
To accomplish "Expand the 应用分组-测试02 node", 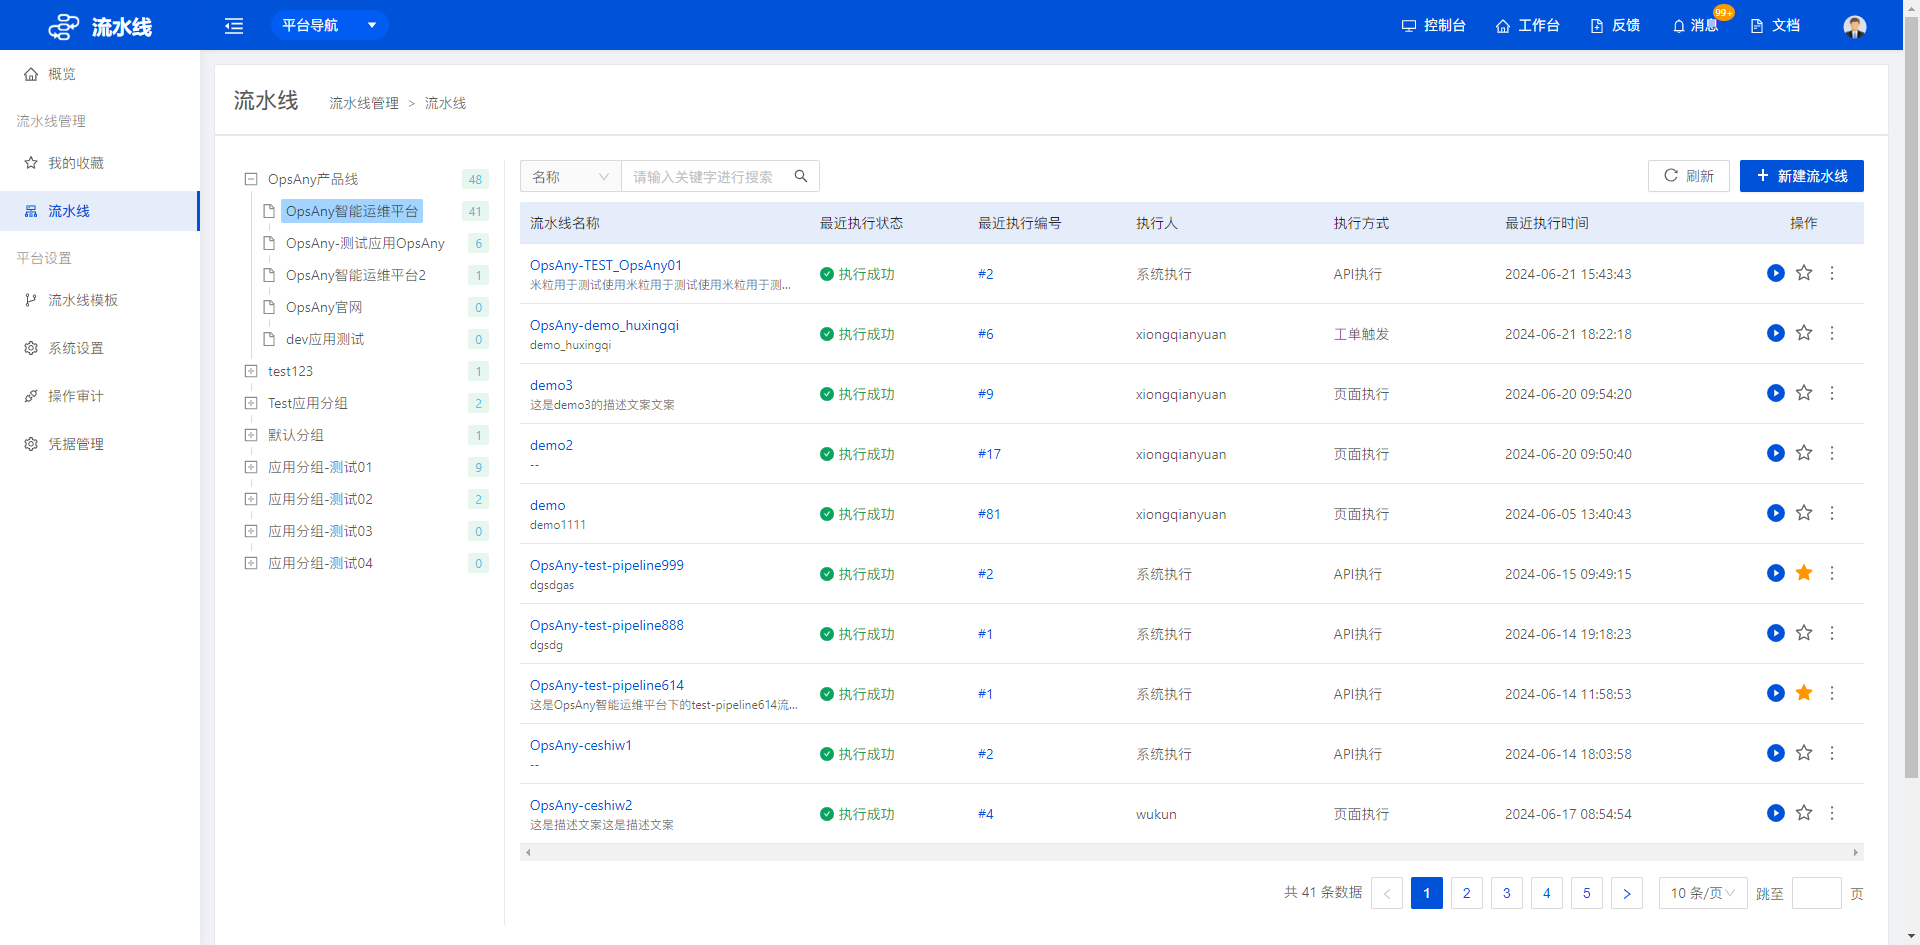I will pos(251,499).
